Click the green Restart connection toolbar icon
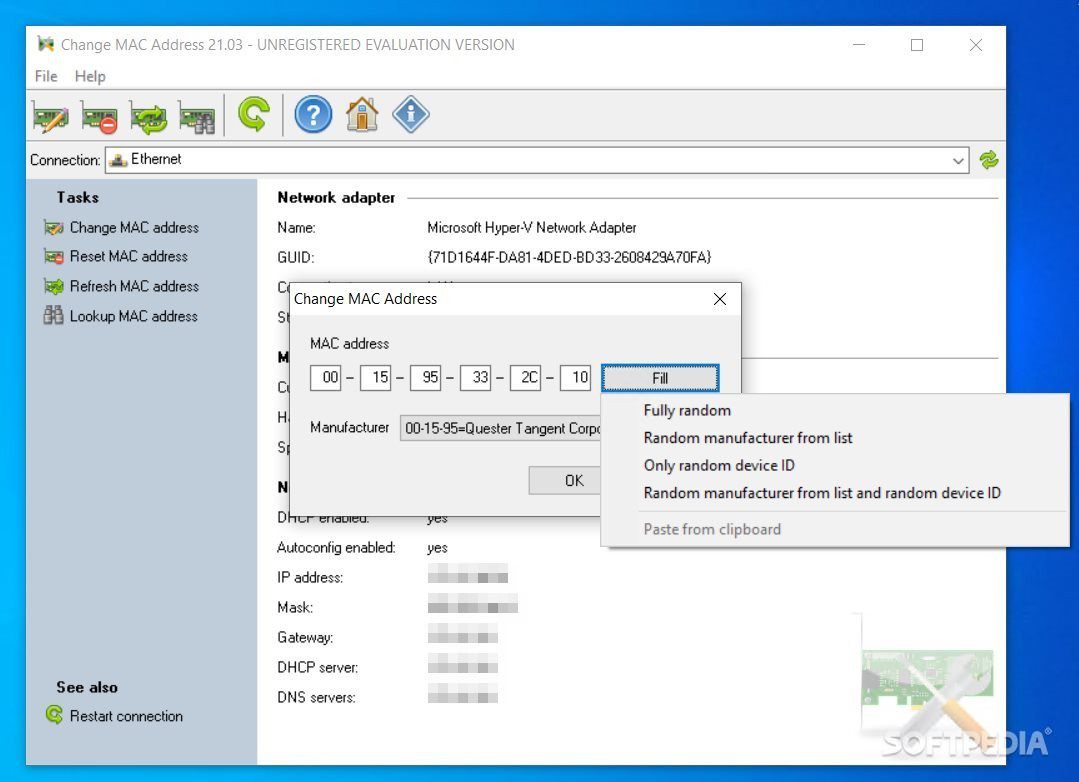Image resolution: width=1079 pixels, height=782 pixels. tap(253, 114)
